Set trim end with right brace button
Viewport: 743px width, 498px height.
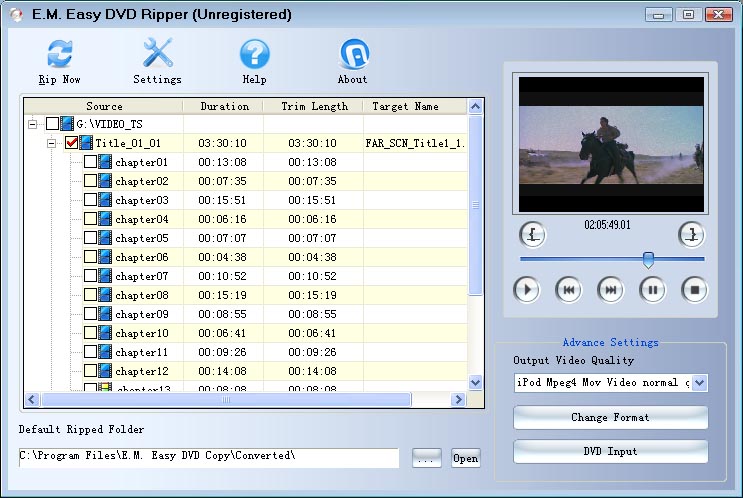tap(691, 235)
